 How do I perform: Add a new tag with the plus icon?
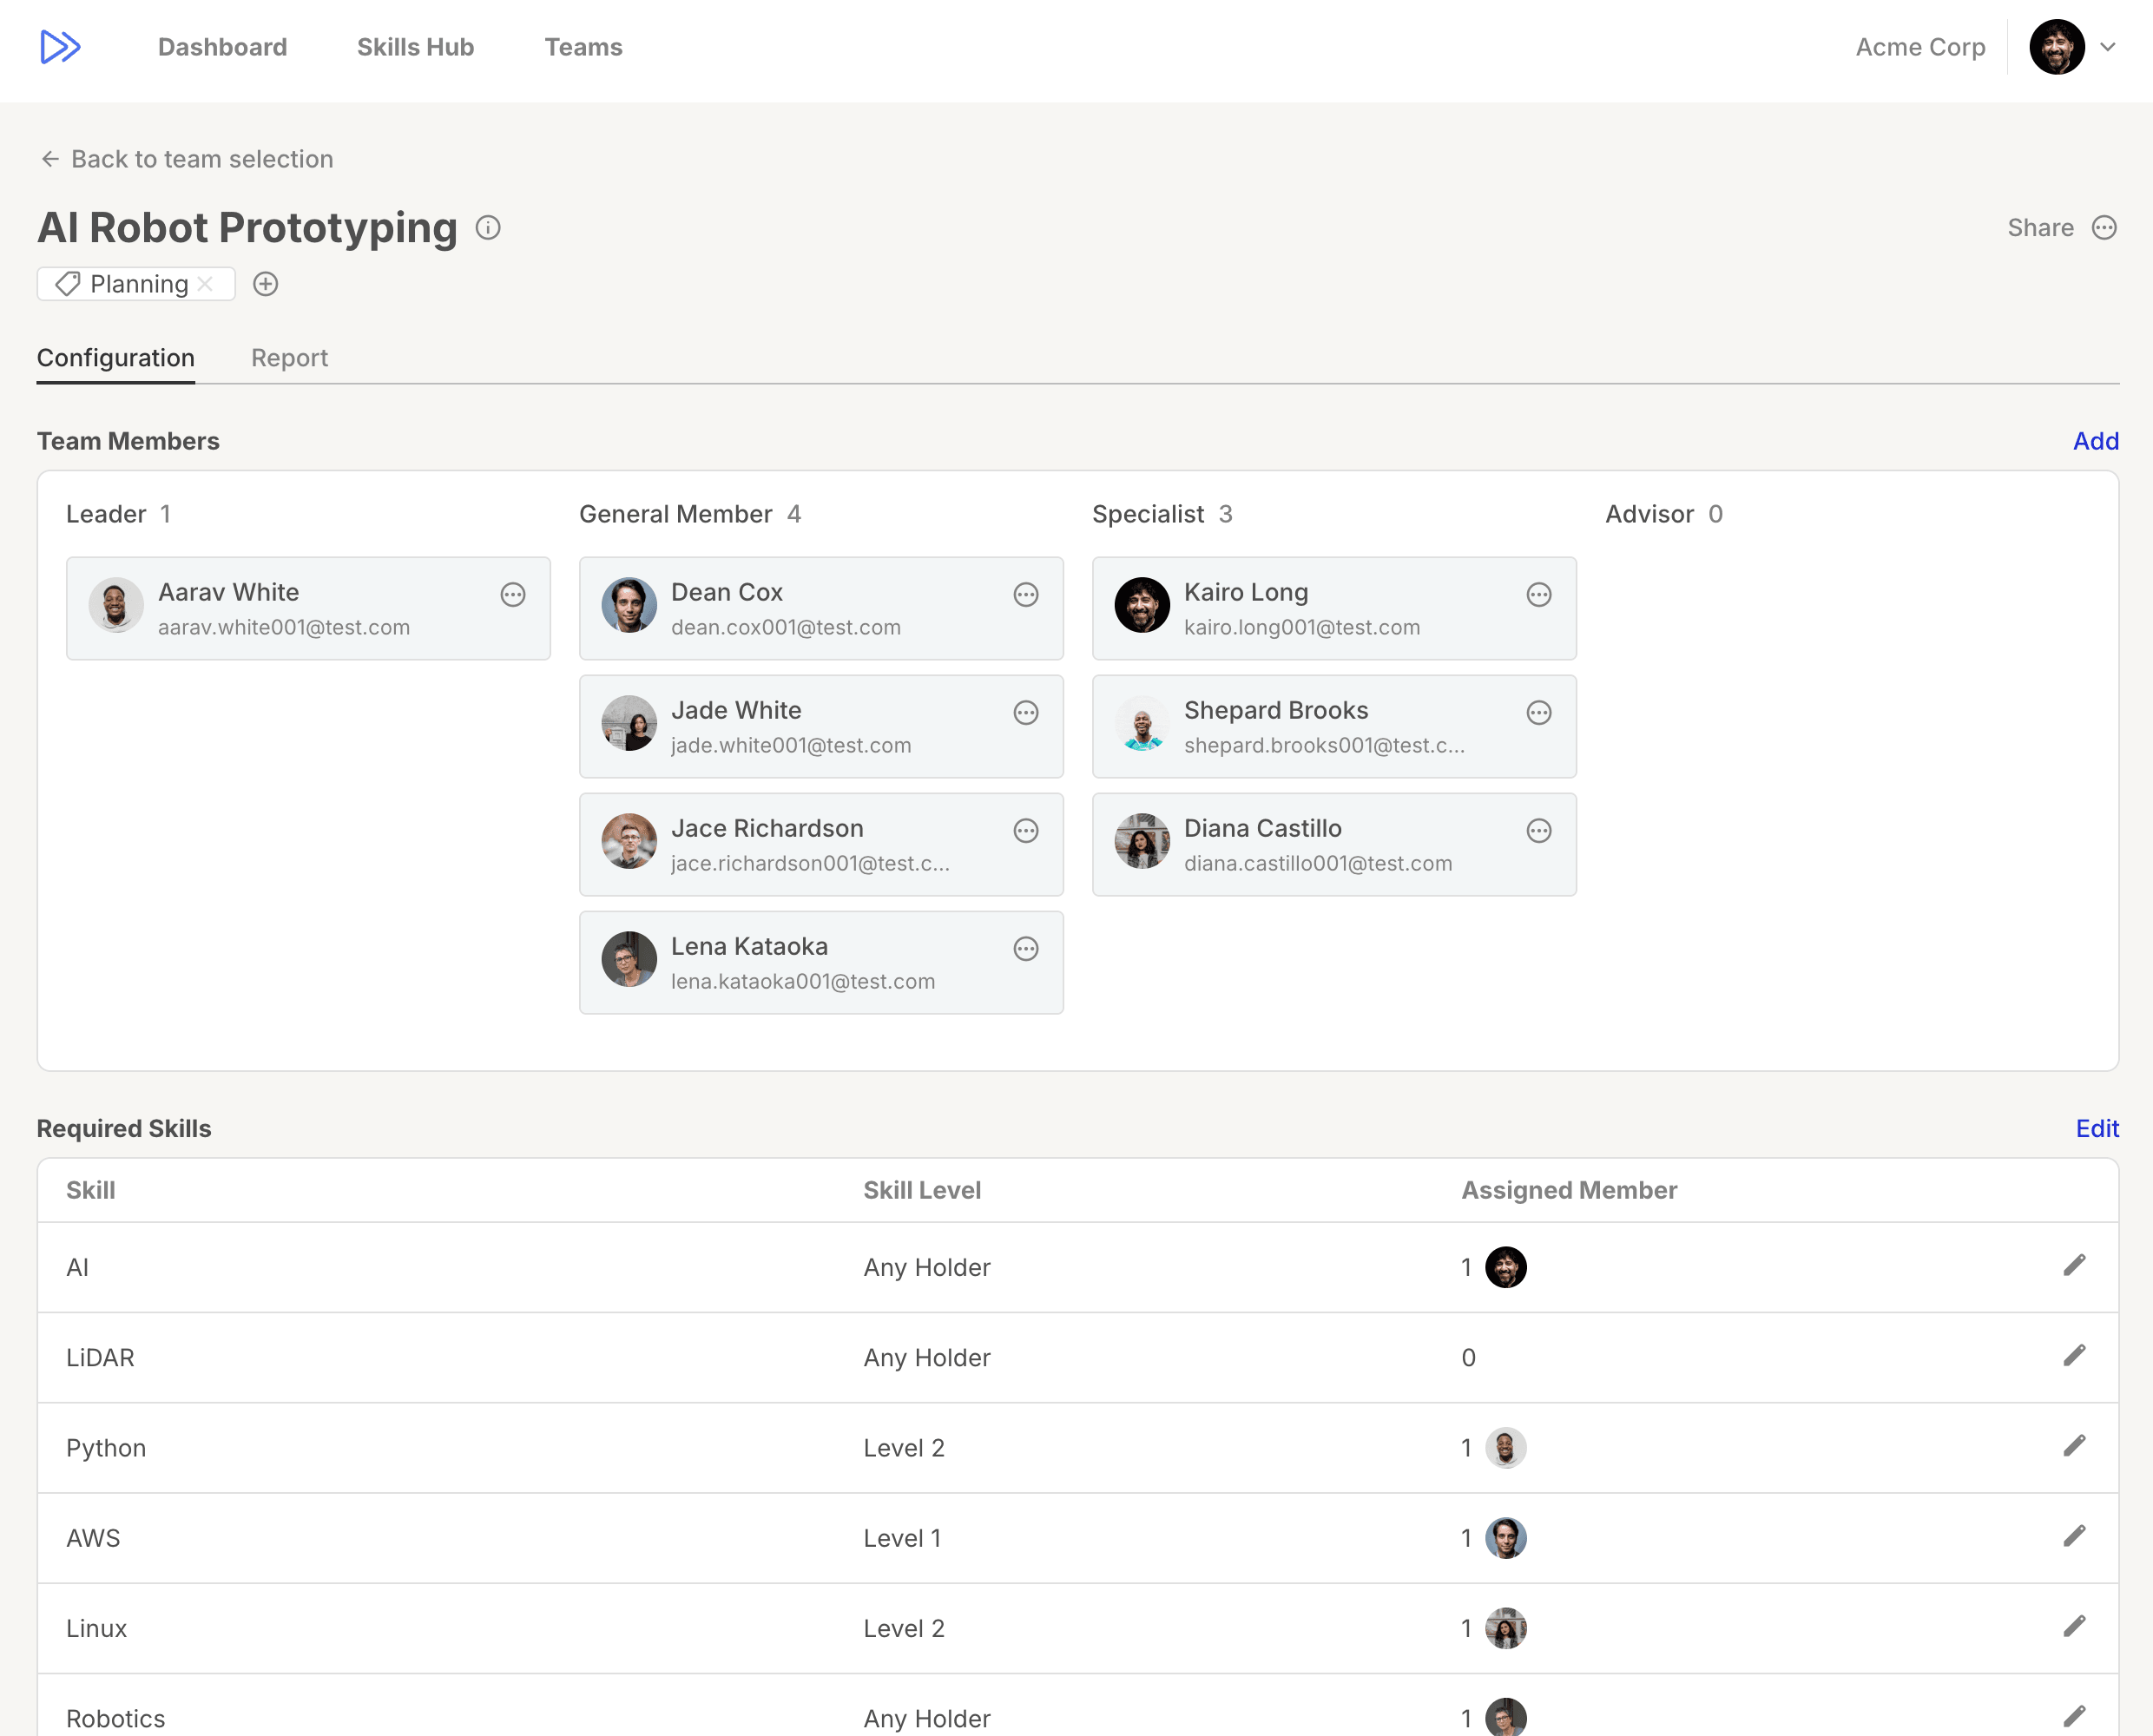click(x=265, y=284)
